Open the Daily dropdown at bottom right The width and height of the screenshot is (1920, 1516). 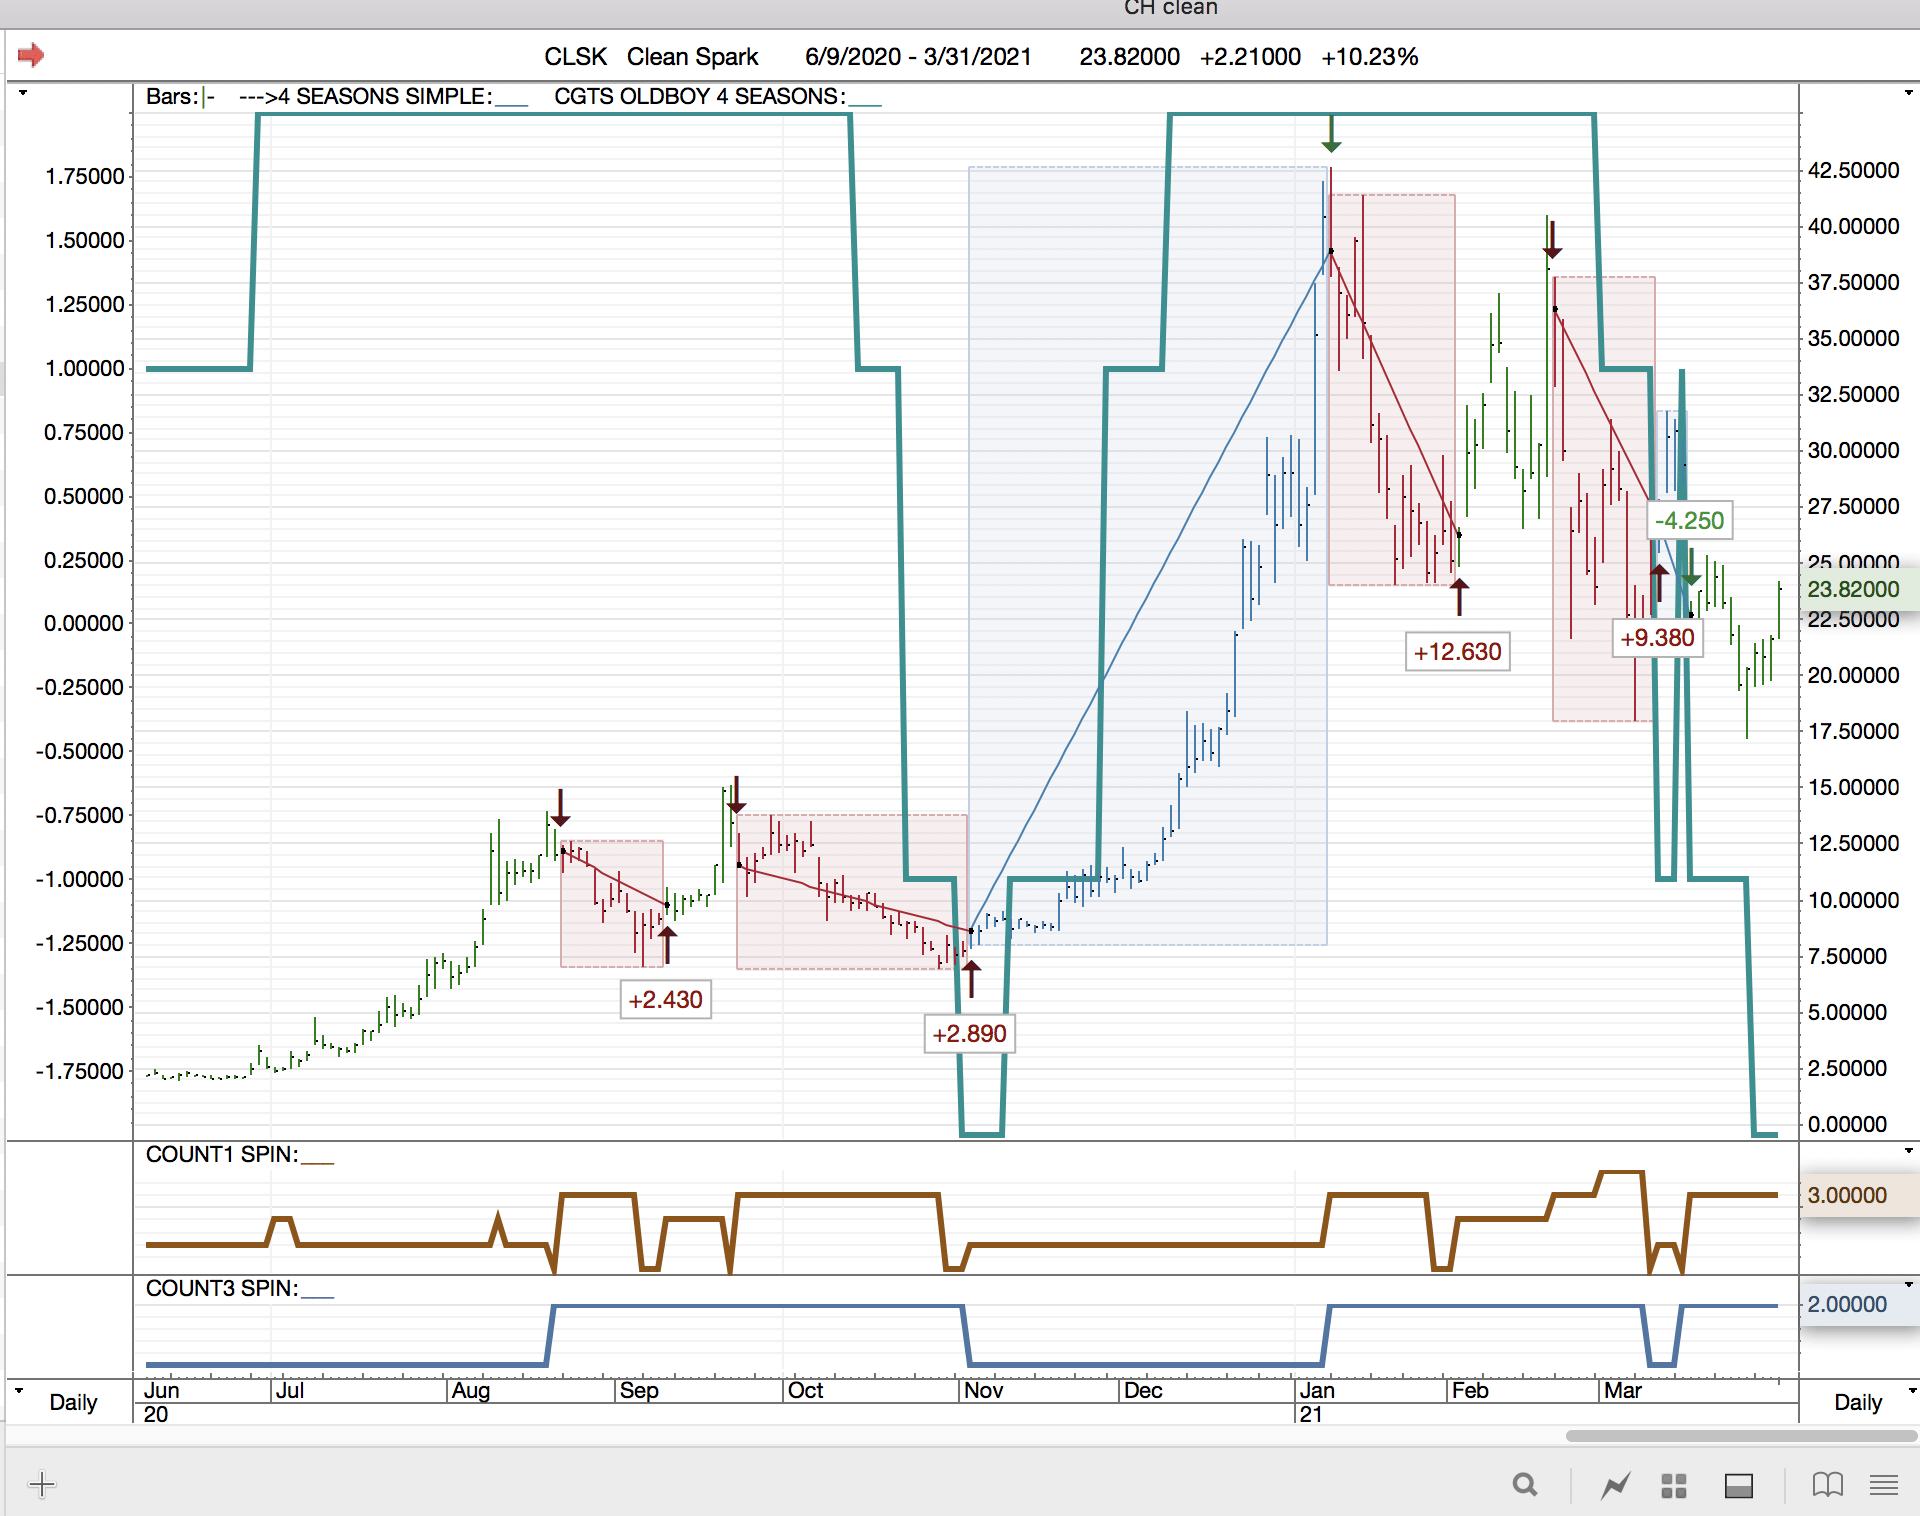tap(1858, 1402)
